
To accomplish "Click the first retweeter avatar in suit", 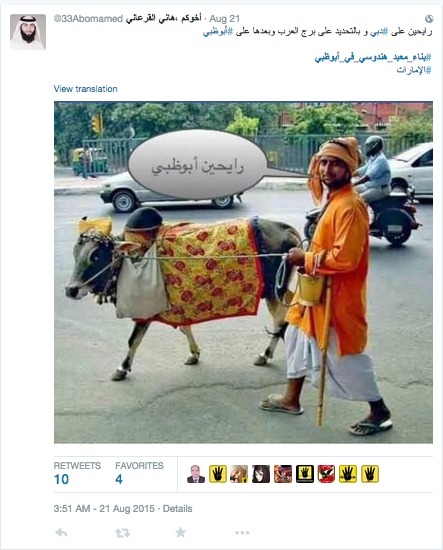I will (196, 474).
